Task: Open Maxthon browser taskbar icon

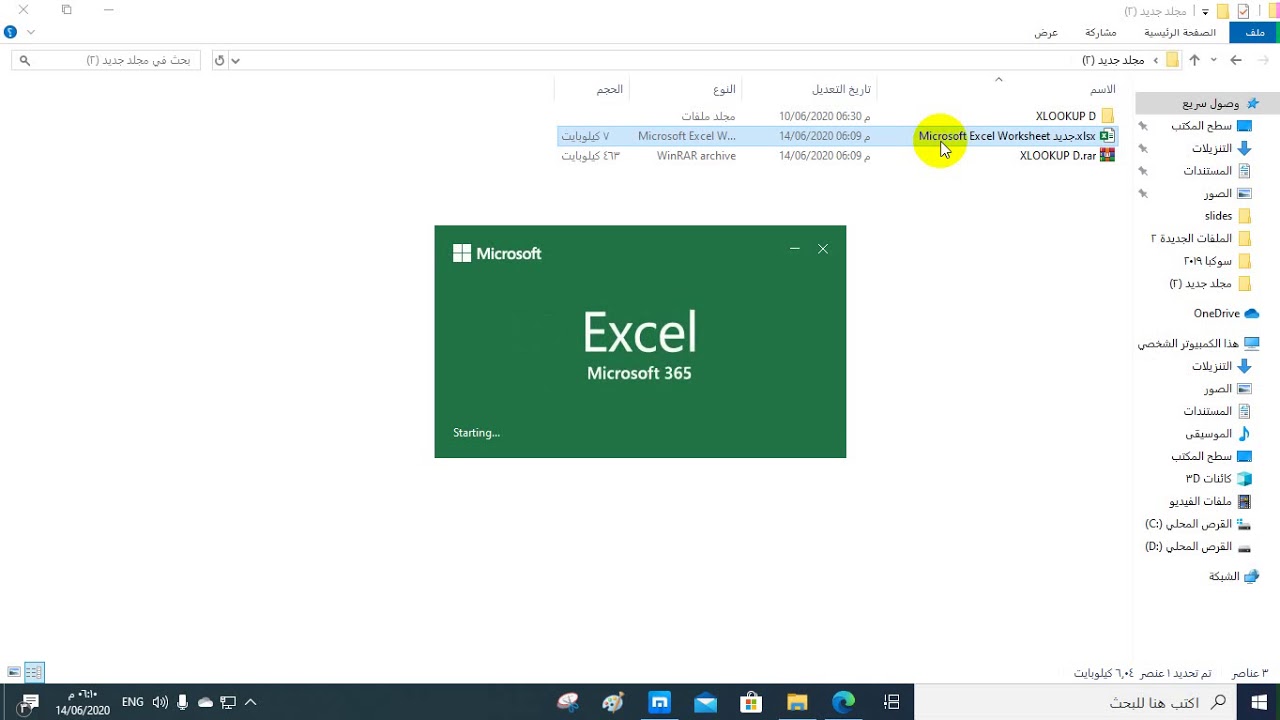Action: [660, 702]
